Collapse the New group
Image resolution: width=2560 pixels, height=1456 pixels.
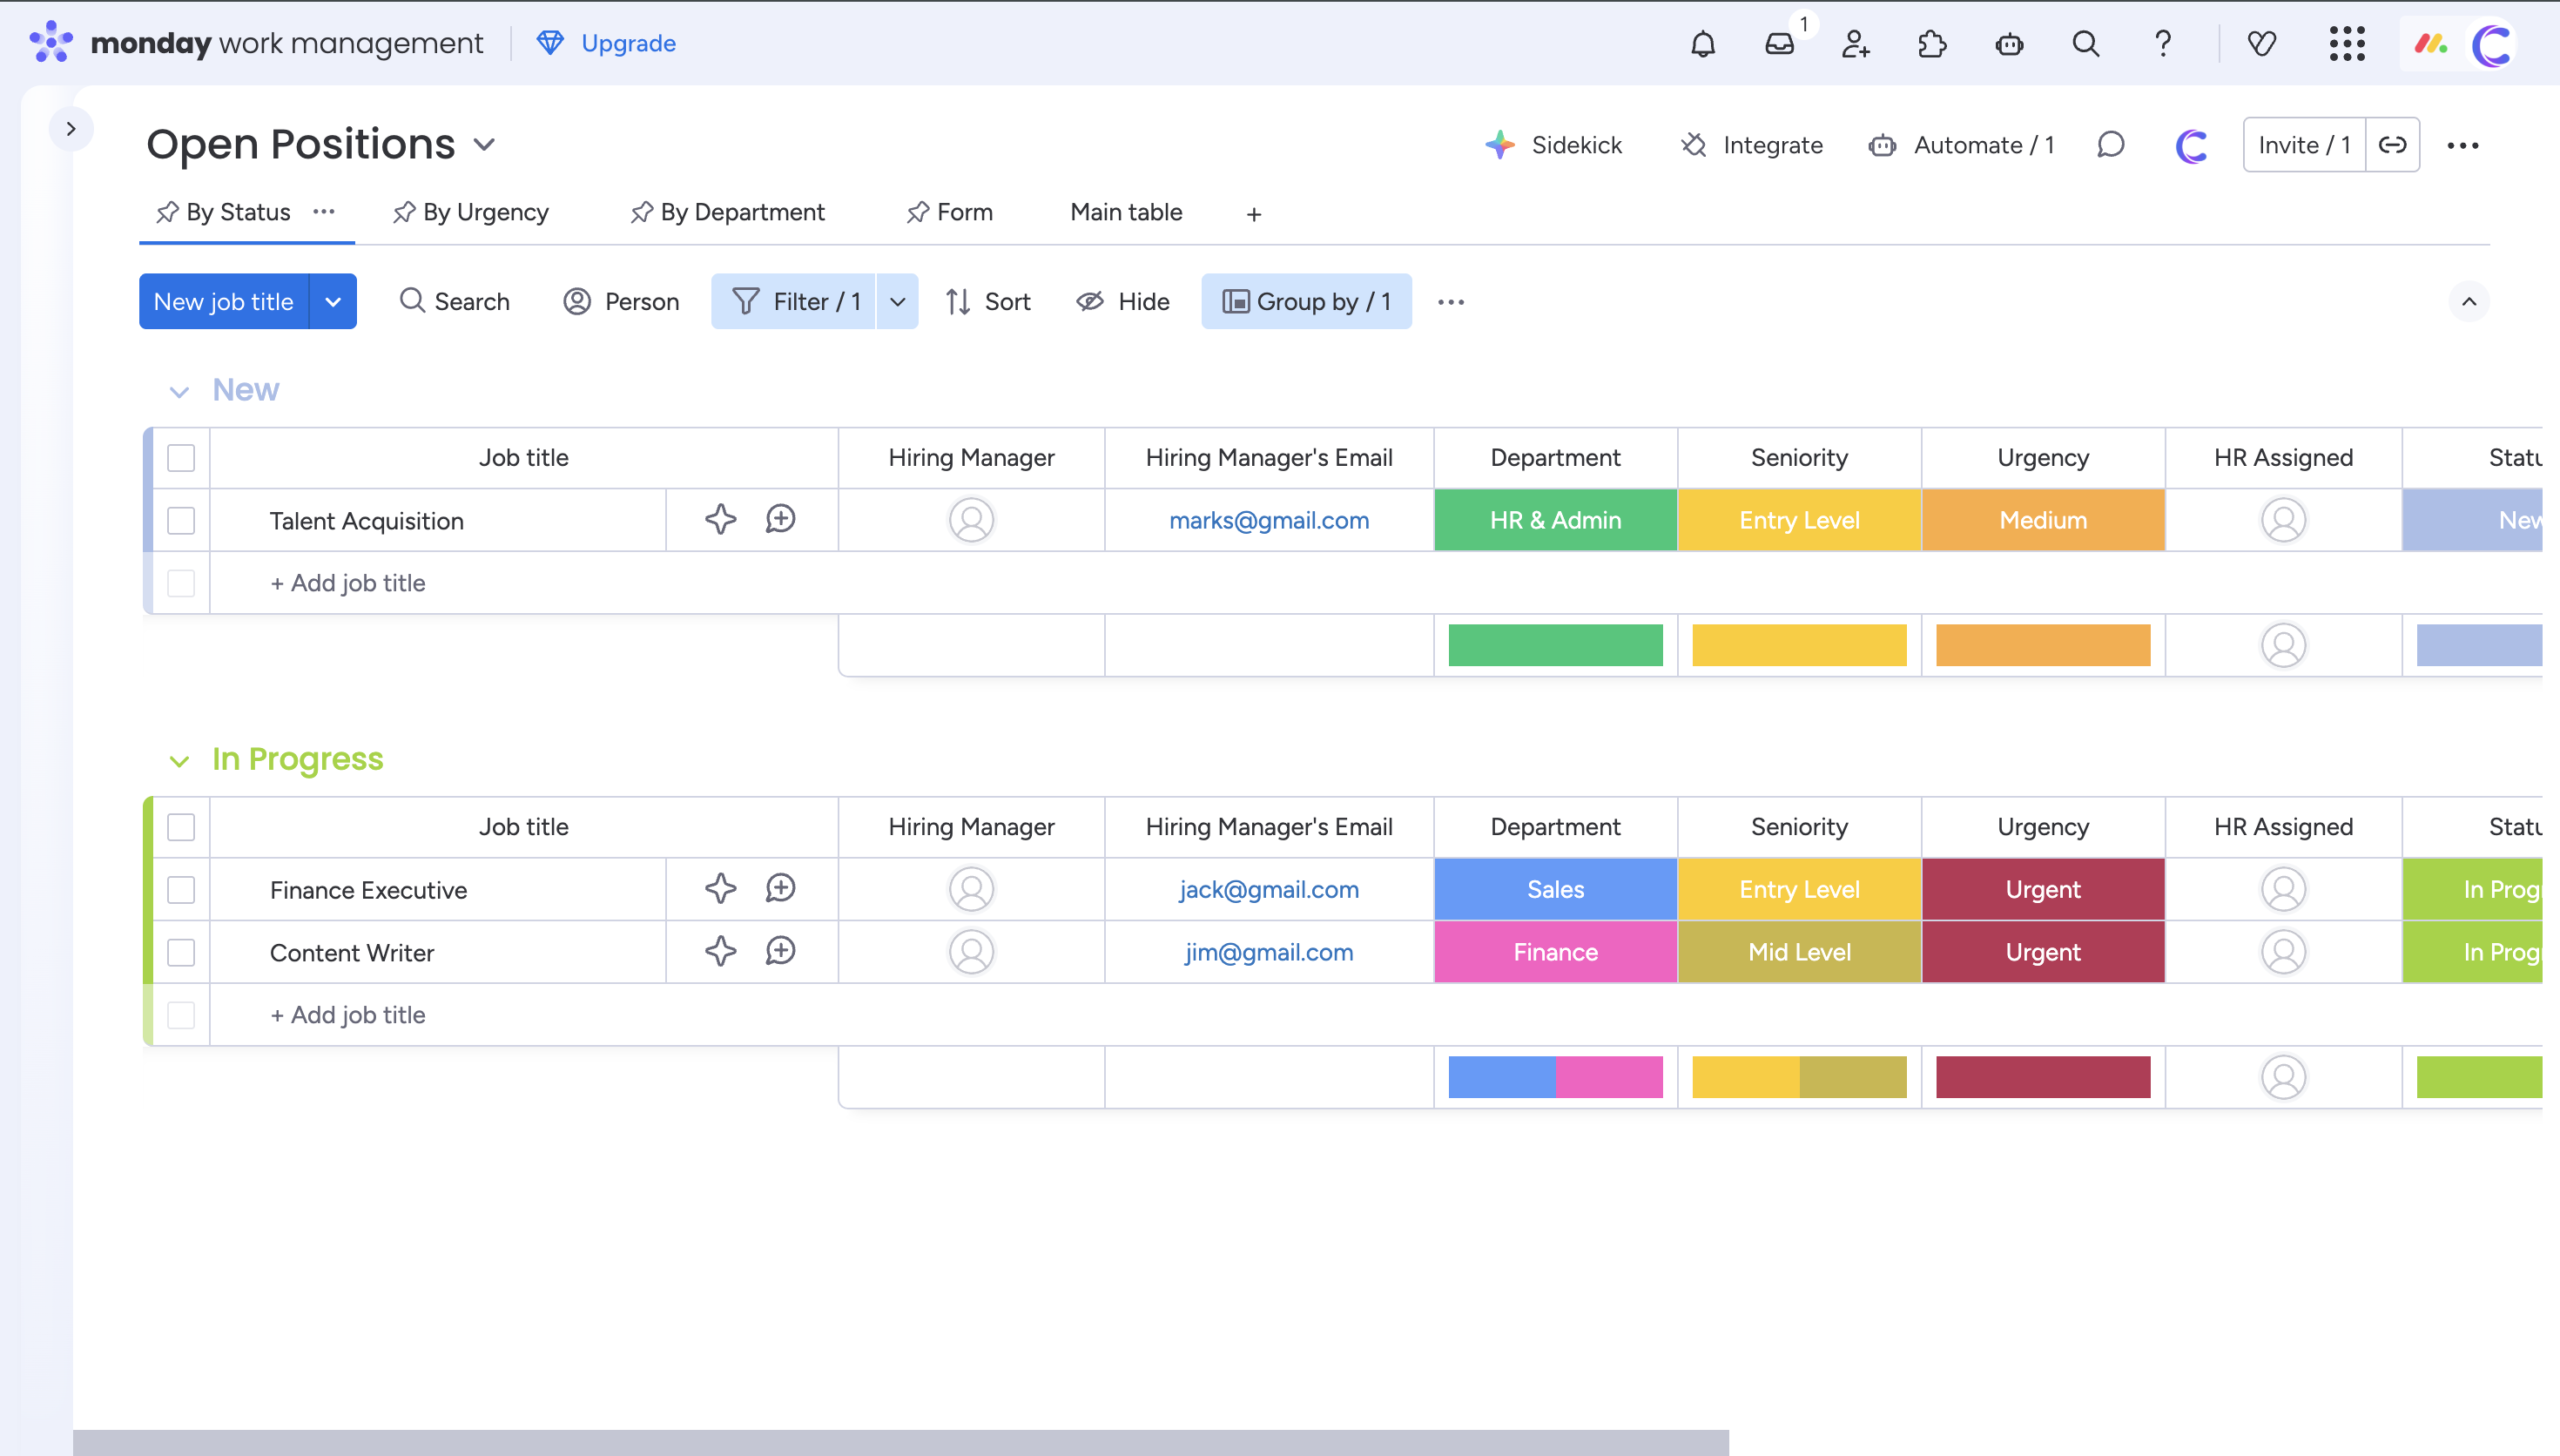point(179,391)
